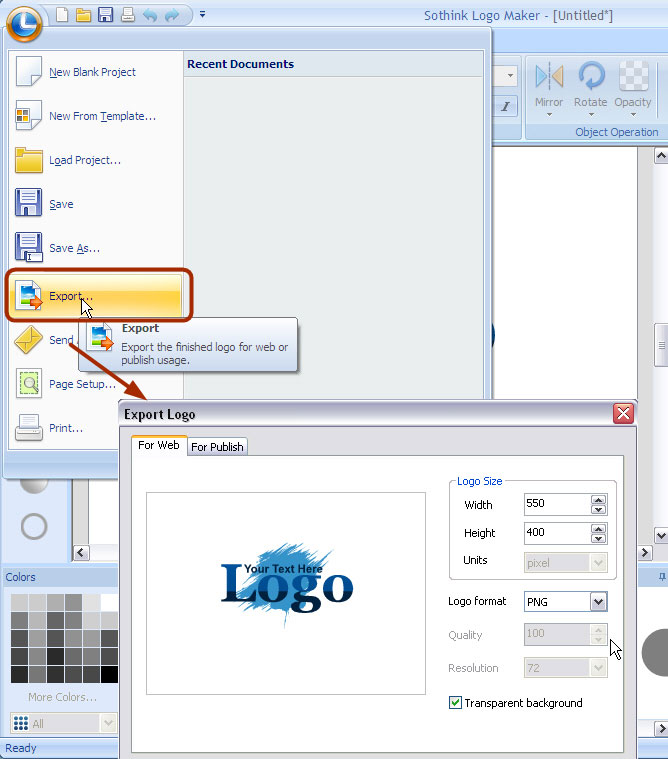Viewport: 668px width, 759px height.
Task: Click the Print icon in quick access toolbar
Action: pyautogui.click(x=128, y=15)
